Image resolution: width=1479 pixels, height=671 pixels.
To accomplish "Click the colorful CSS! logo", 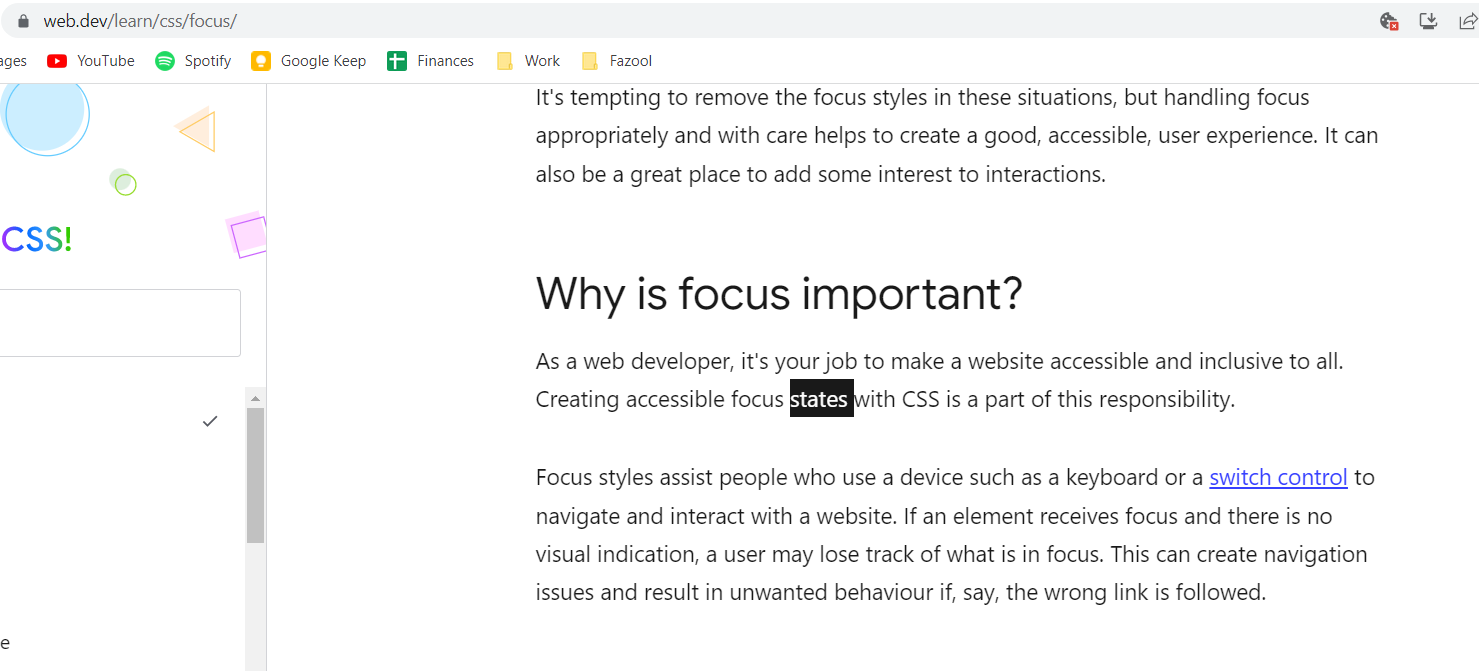I will [x=36, y=238].
